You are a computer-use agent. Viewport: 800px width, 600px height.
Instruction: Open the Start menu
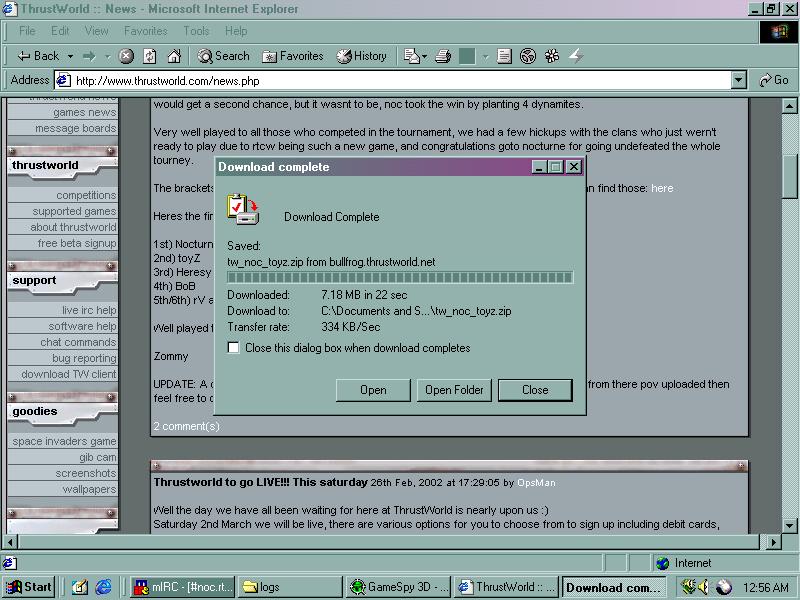click(29, 587)
